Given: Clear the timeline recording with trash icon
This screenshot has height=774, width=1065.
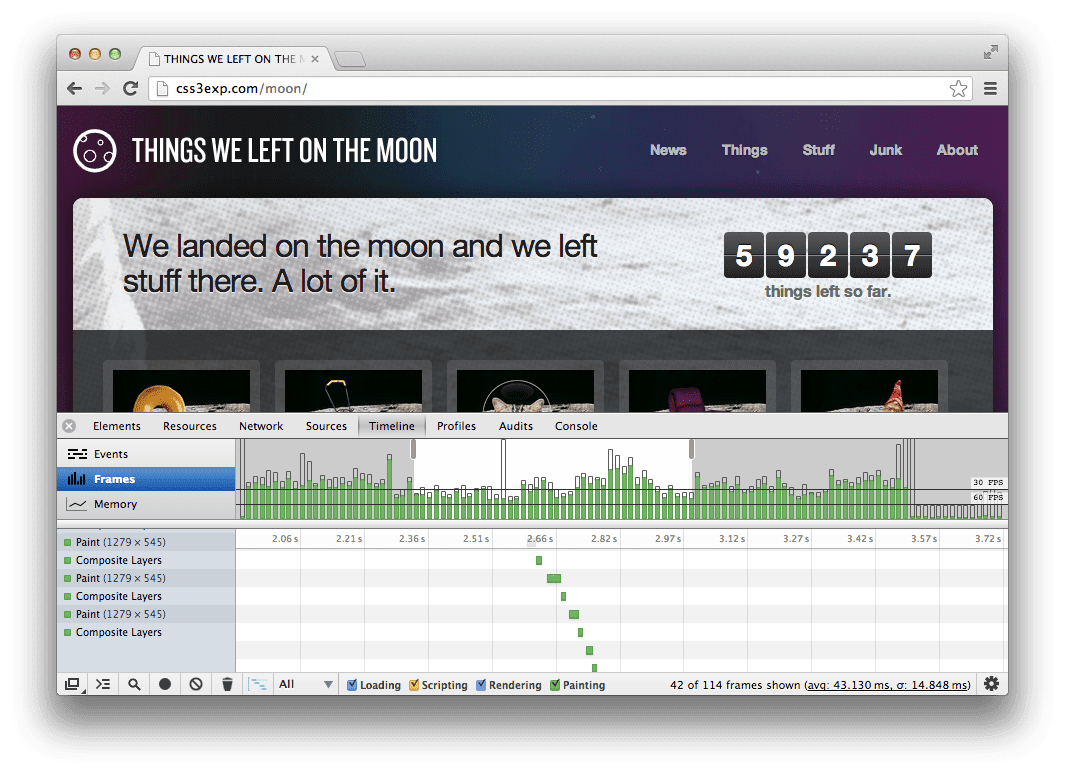Looking at the screenshot, I should pos(227,684).
